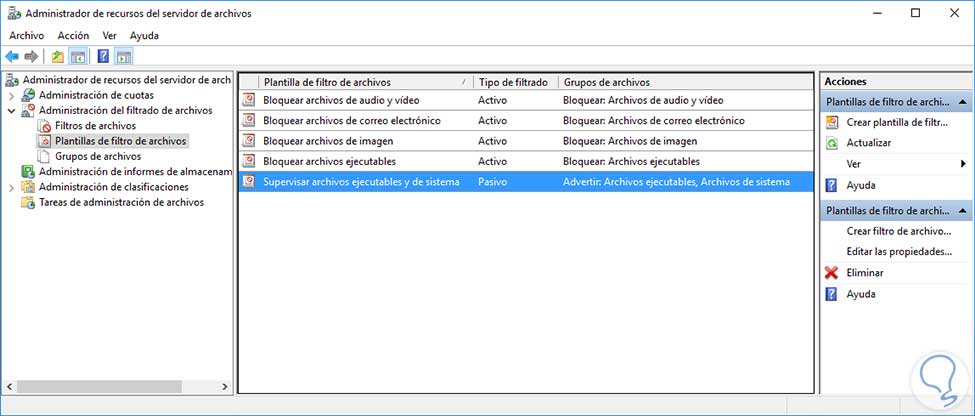Click Administración de informes de almacenamiento icon
975x416 pixels.
[27, 171]
